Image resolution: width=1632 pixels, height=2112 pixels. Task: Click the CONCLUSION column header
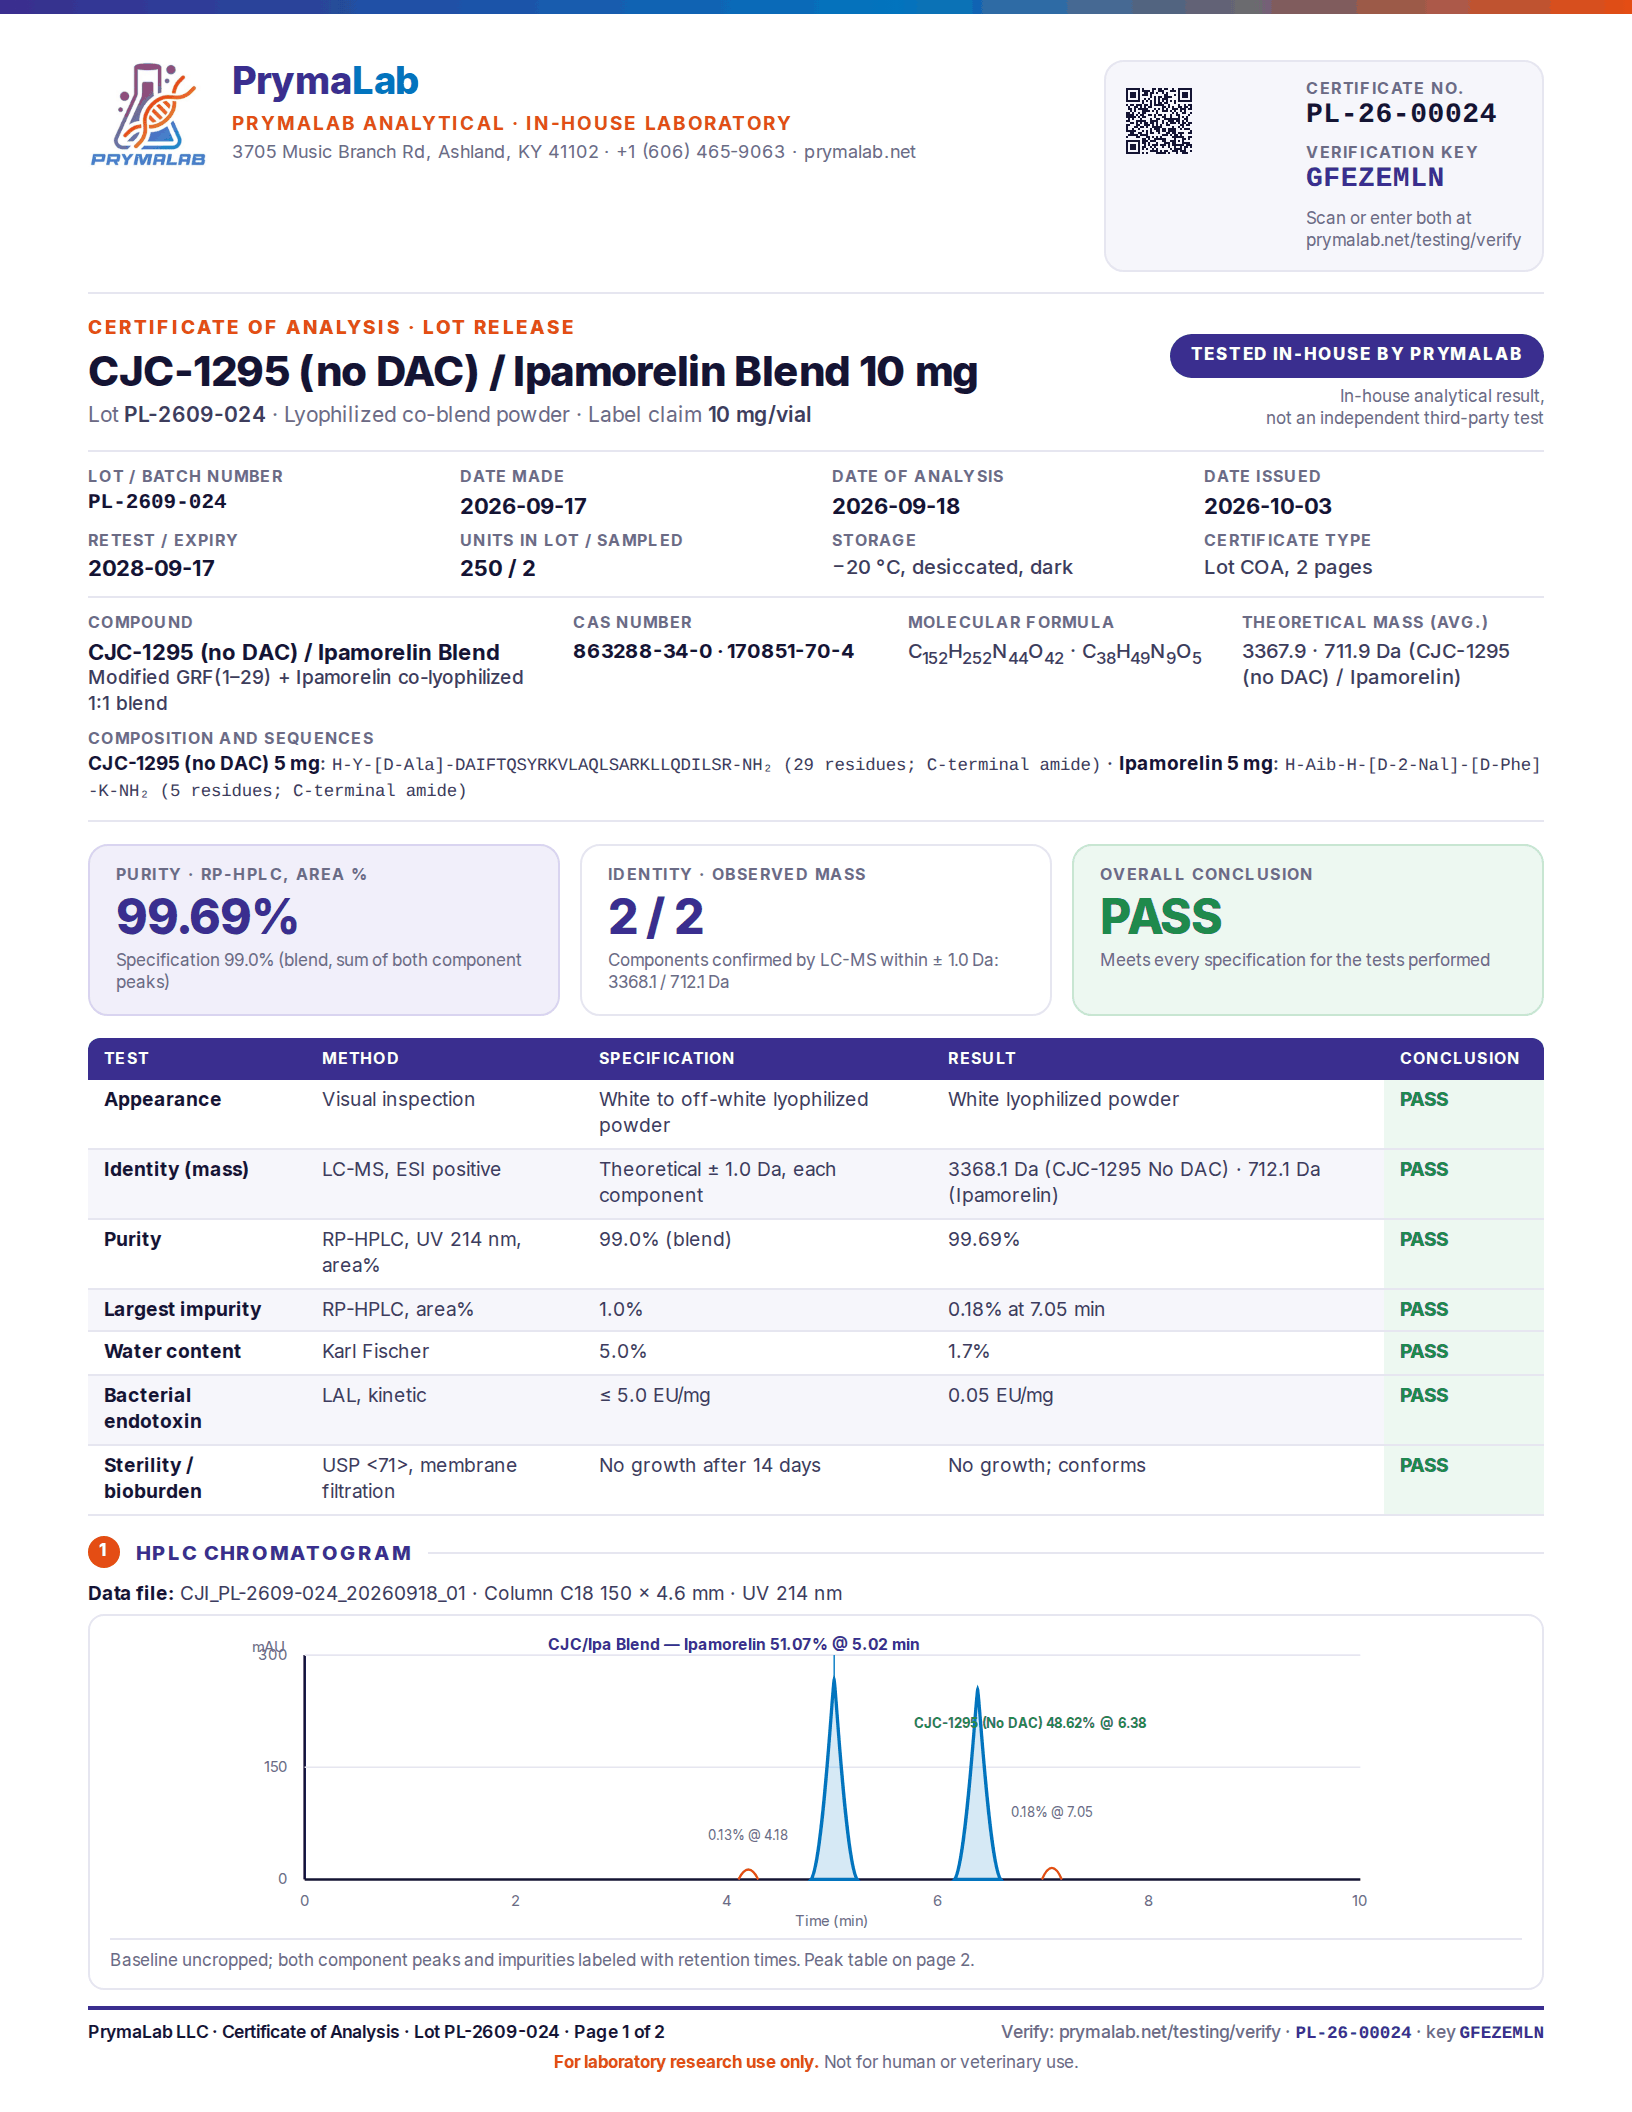(1459, 1058)
